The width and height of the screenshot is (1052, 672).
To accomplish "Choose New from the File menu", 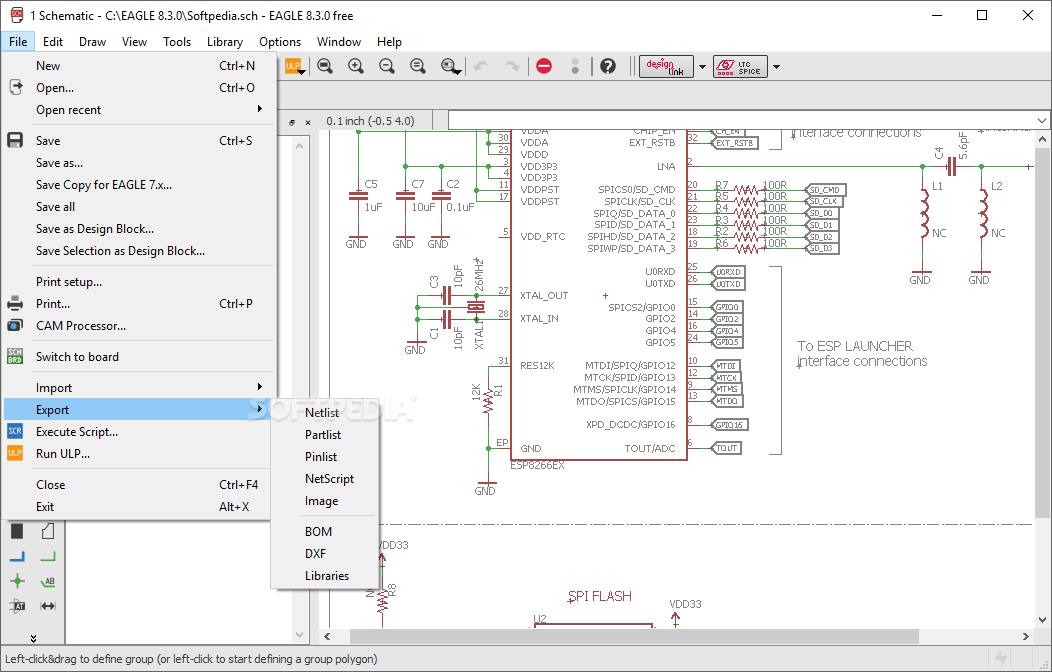I will (x=139, y=66).
